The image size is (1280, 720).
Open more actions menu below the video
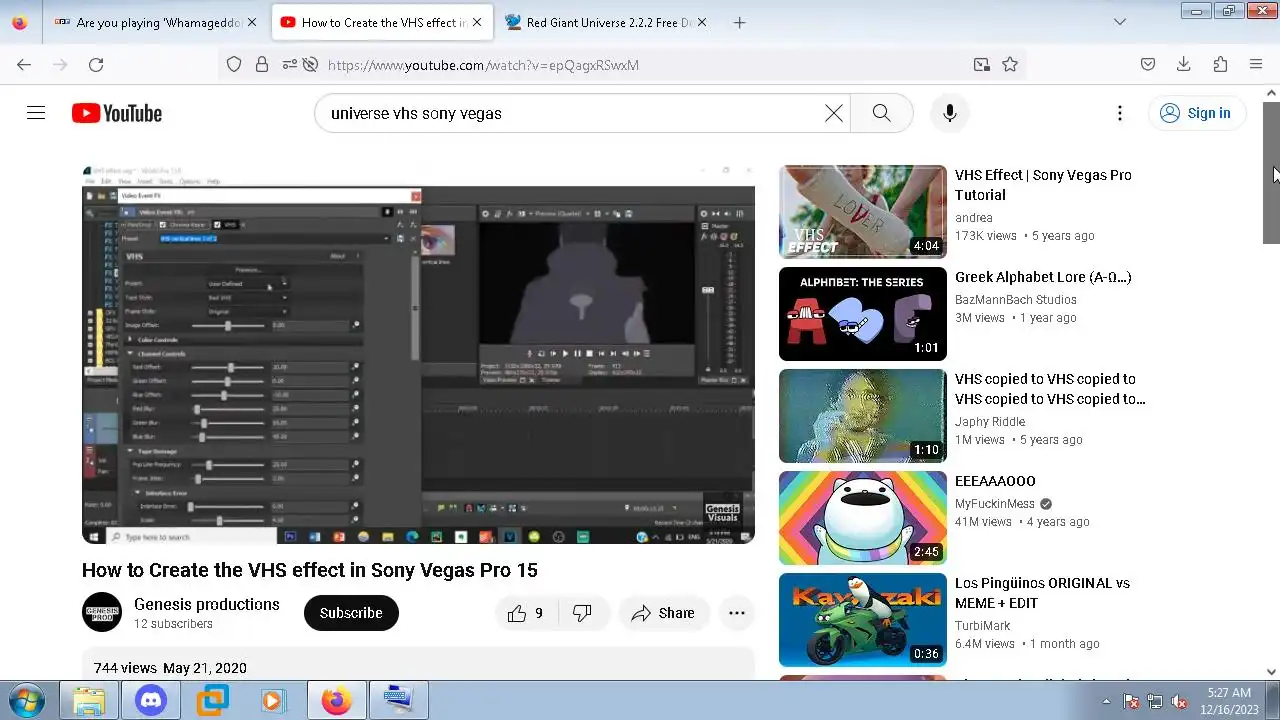[x=737, y=613]
